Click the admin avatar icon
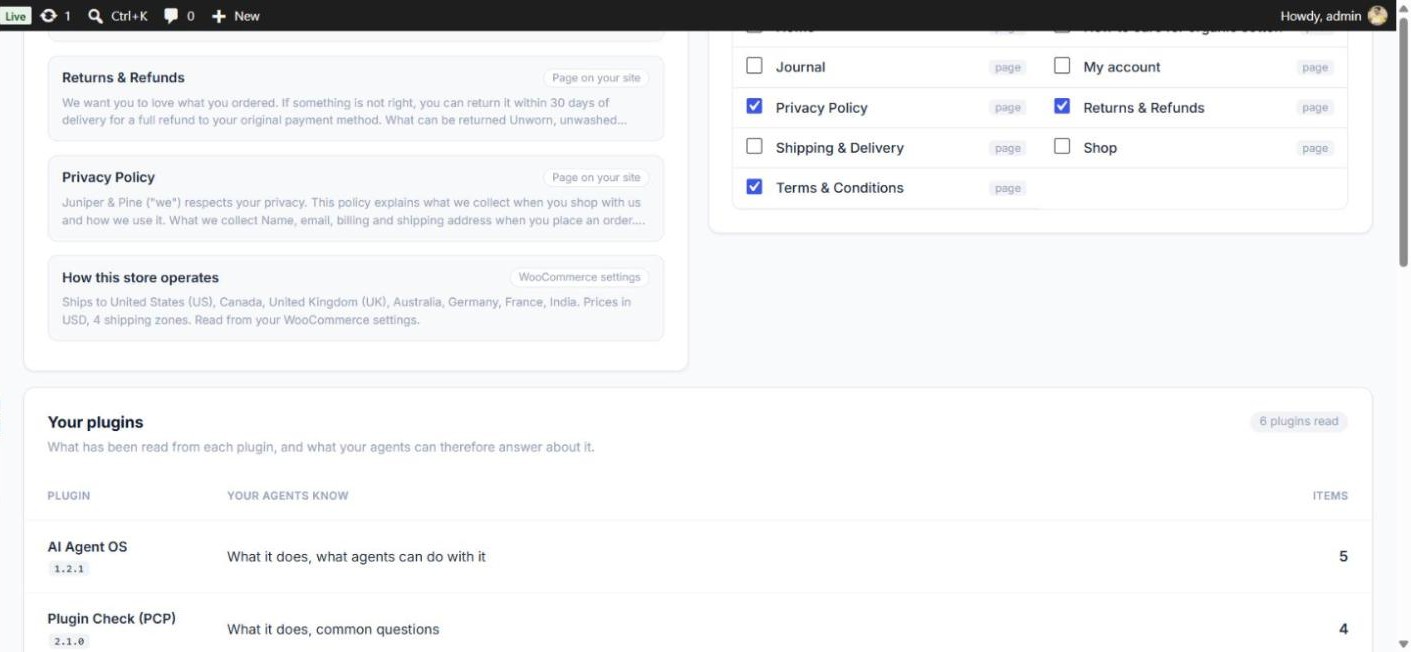 pyautogui.click(x=1378, y=15)
